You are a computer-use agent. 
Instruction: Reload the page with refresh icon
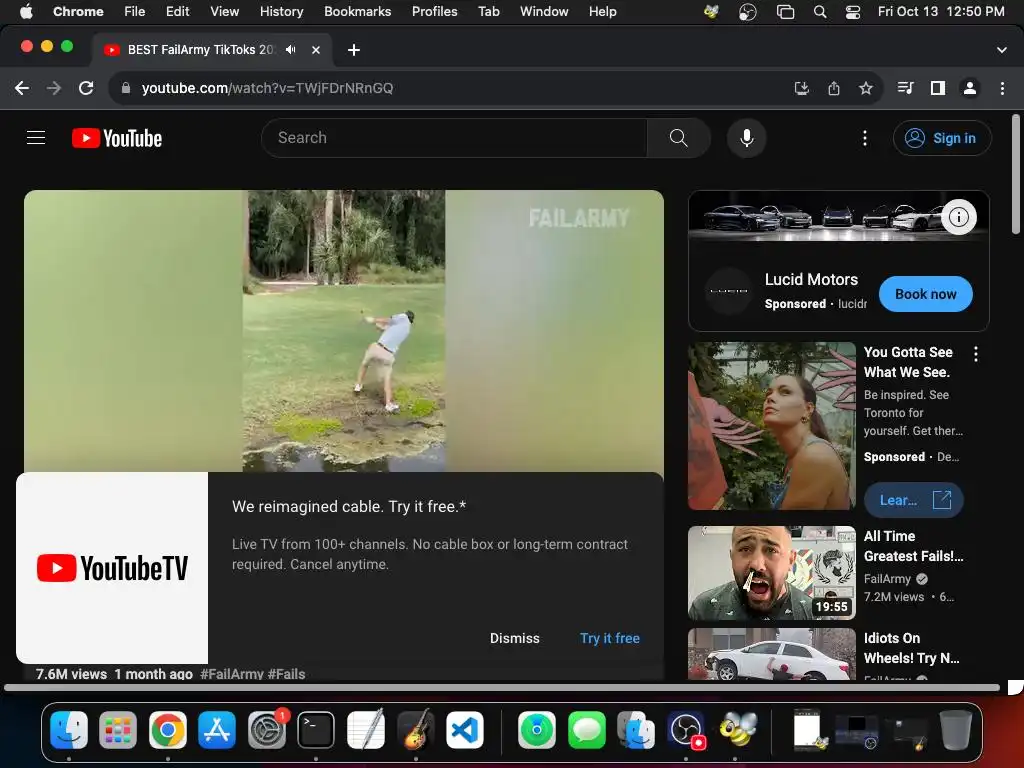[x=86, y=88]
